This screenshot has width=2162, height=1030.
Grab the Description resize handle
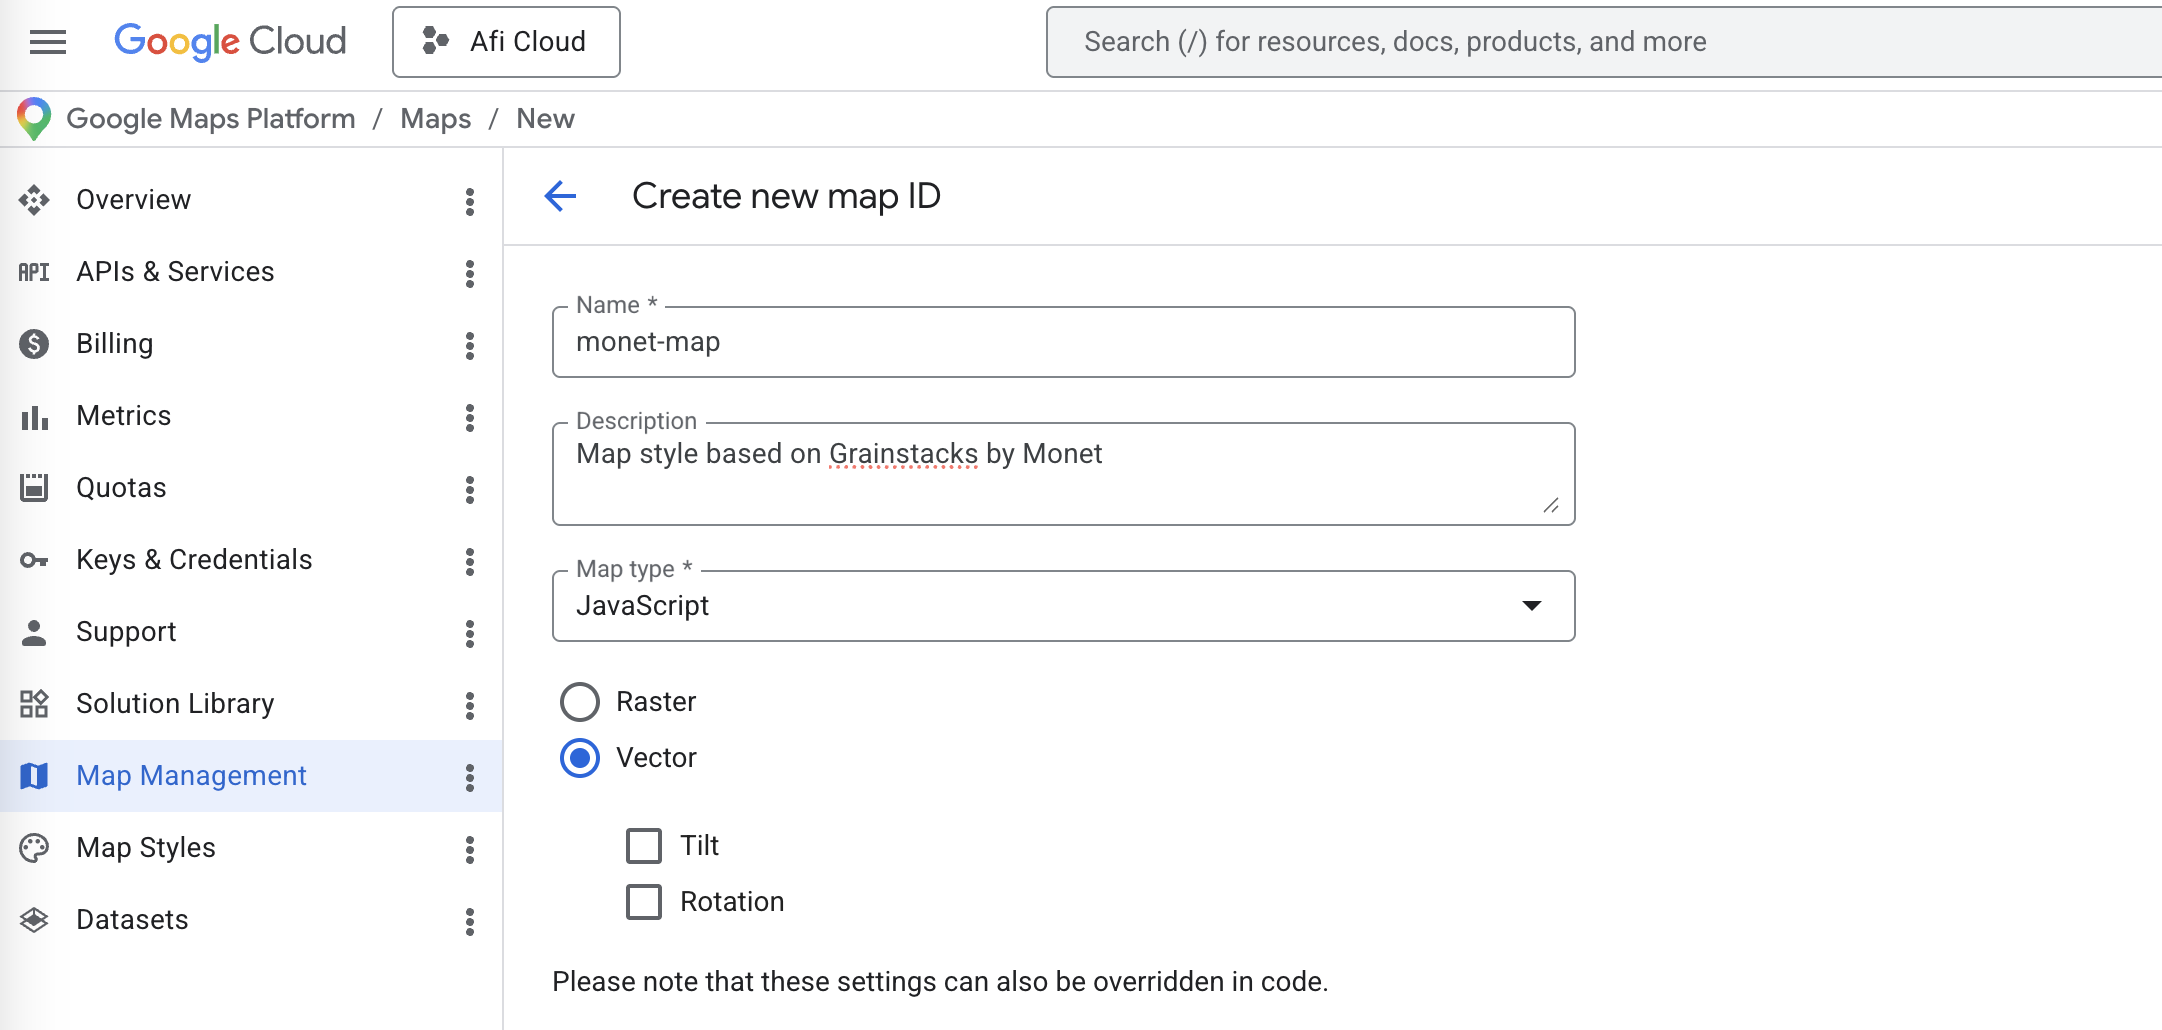pos(1551,505)
